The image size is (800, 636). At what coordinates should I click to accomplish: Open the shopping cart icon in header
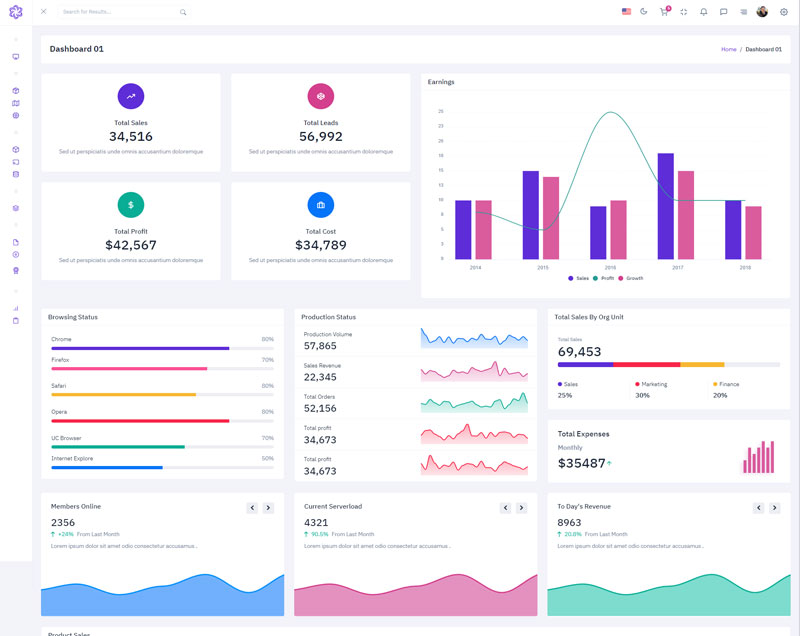(663, 12)
